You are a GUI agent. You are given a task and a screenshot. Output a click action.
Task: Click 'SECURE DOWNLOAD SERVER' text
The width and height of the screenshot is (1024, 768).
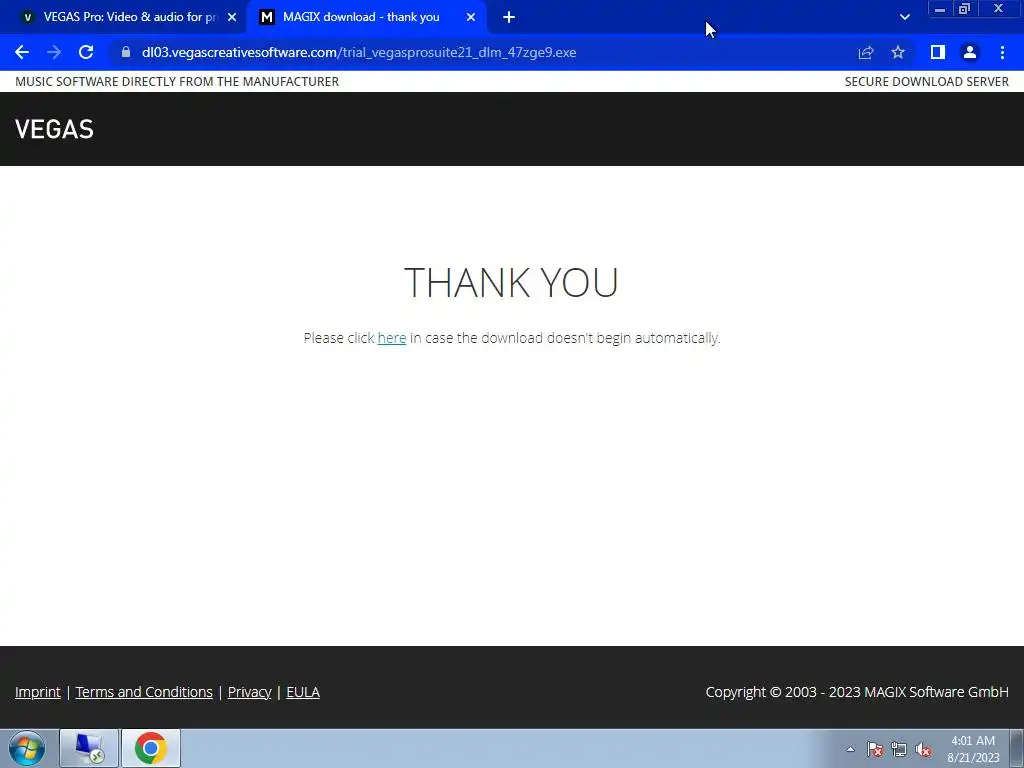(x=927, y=82)
